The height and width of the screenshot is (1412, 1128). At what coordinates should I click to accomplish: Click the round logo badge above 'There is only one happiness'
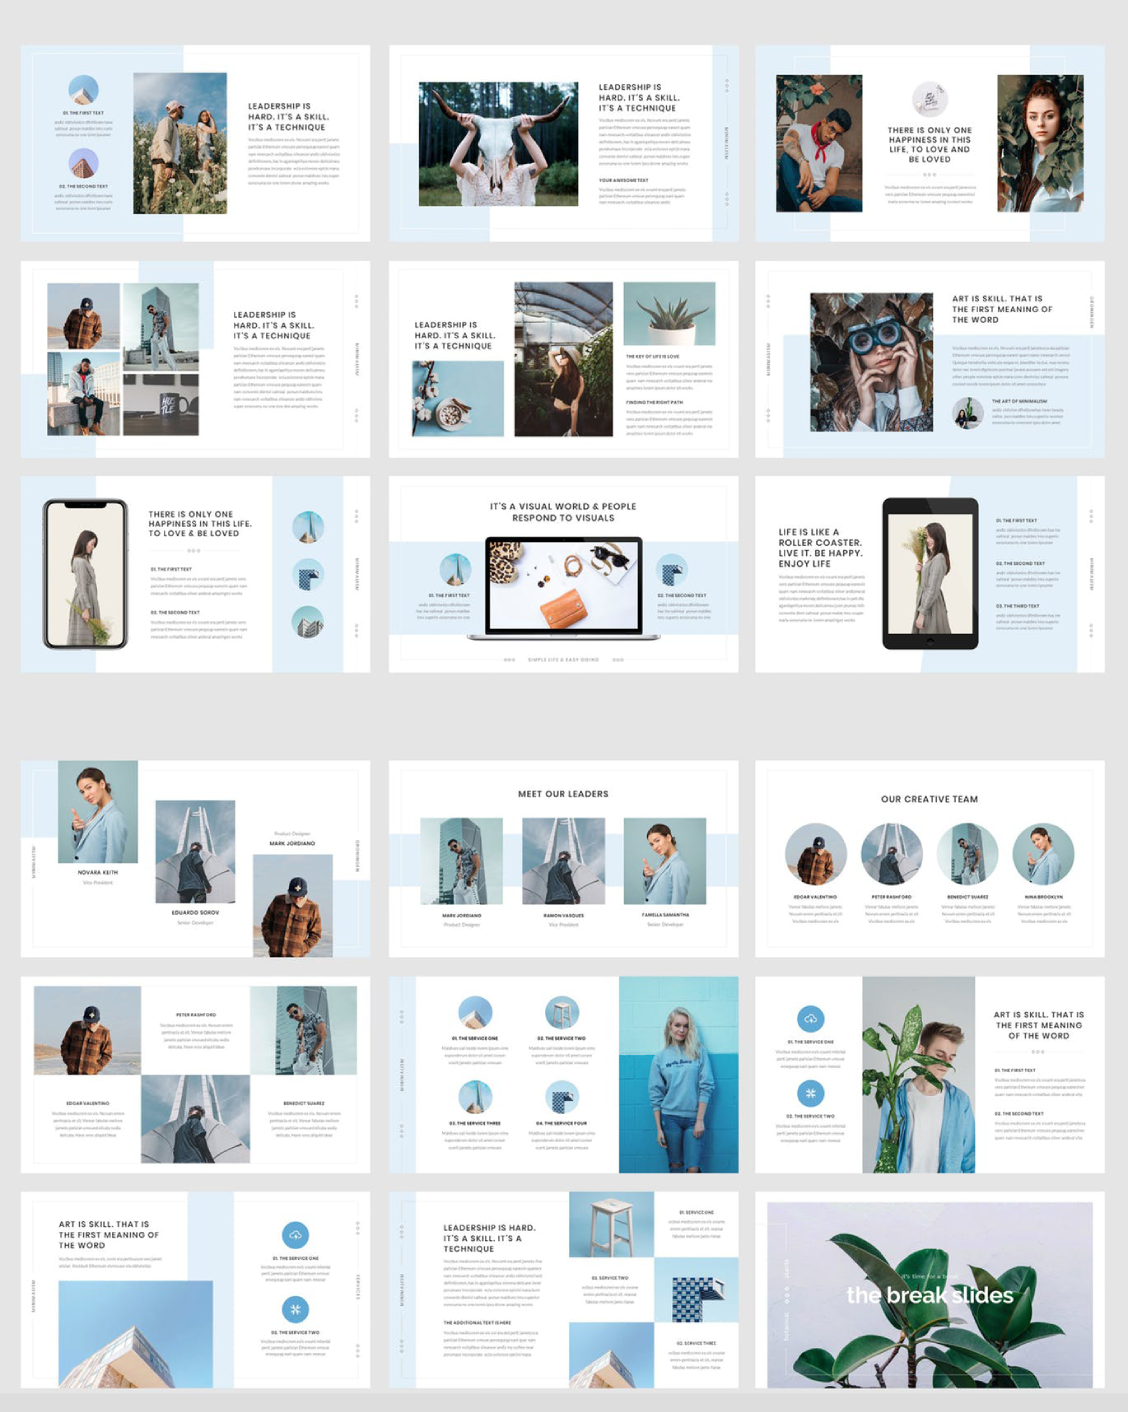coord(929,100)
